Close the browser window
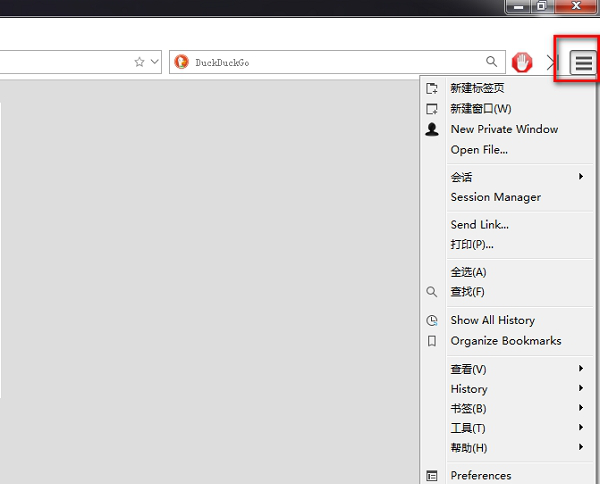The width and height of the screenshot is (600, 503). [576, 6]
